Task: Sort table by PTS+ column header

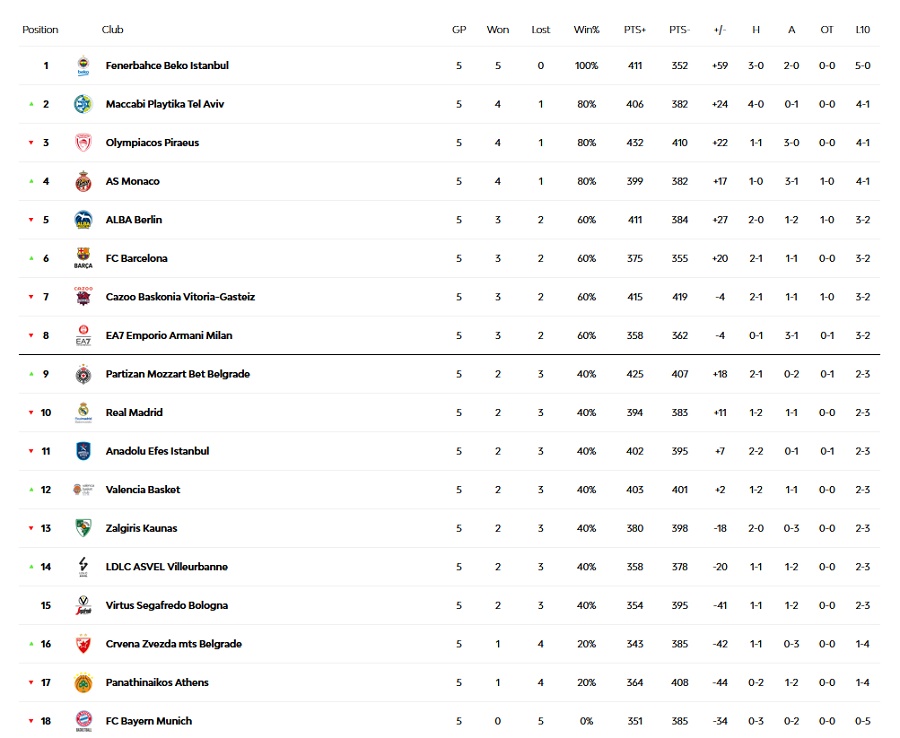Action: [x=635, y=29]
